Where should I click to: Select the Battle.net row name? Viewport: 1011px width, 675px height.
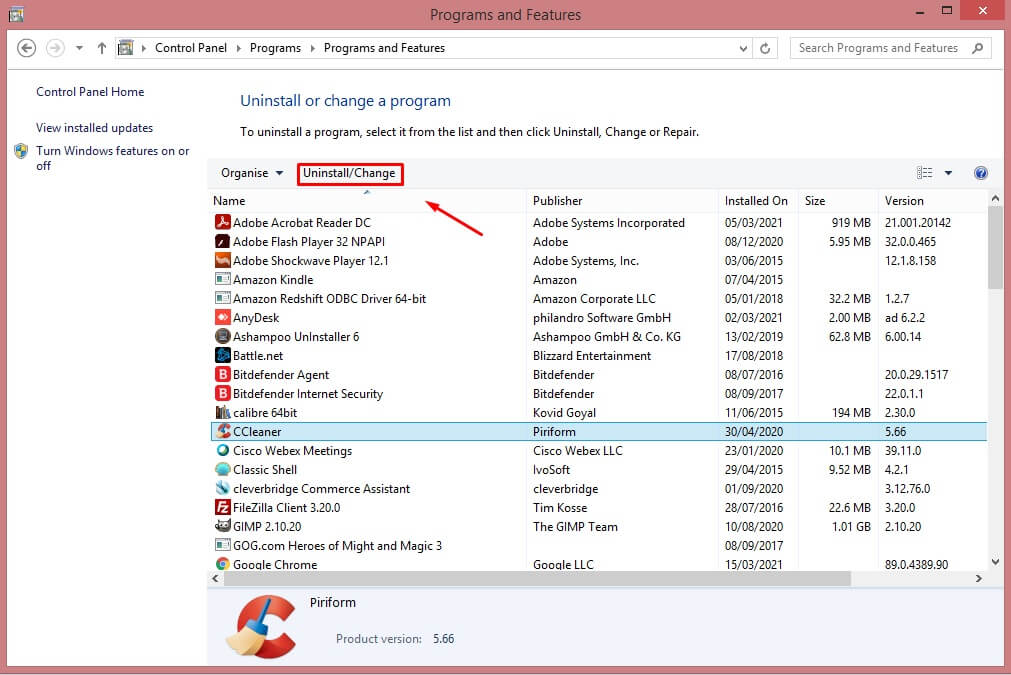point(258,356)
